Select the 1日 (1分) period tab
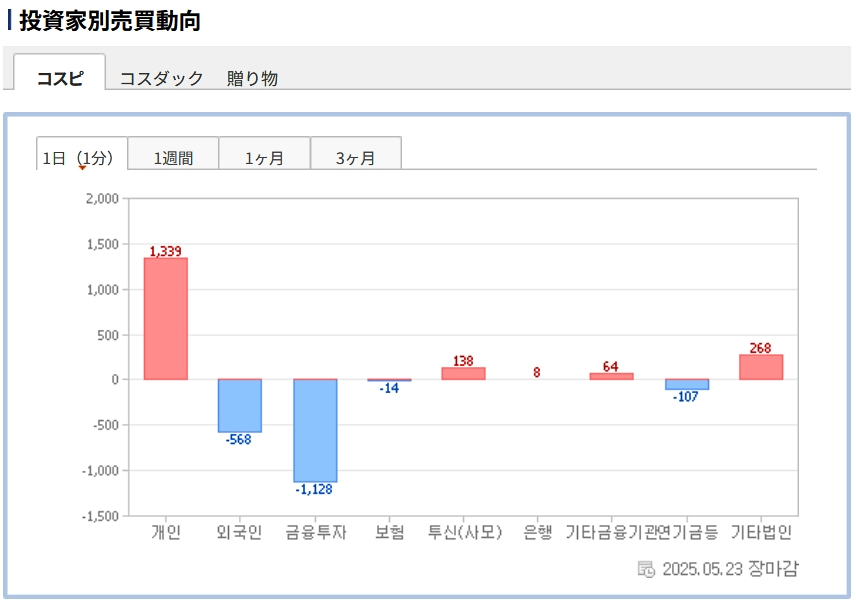Screen dimensions: 856x600 [81, 157]
